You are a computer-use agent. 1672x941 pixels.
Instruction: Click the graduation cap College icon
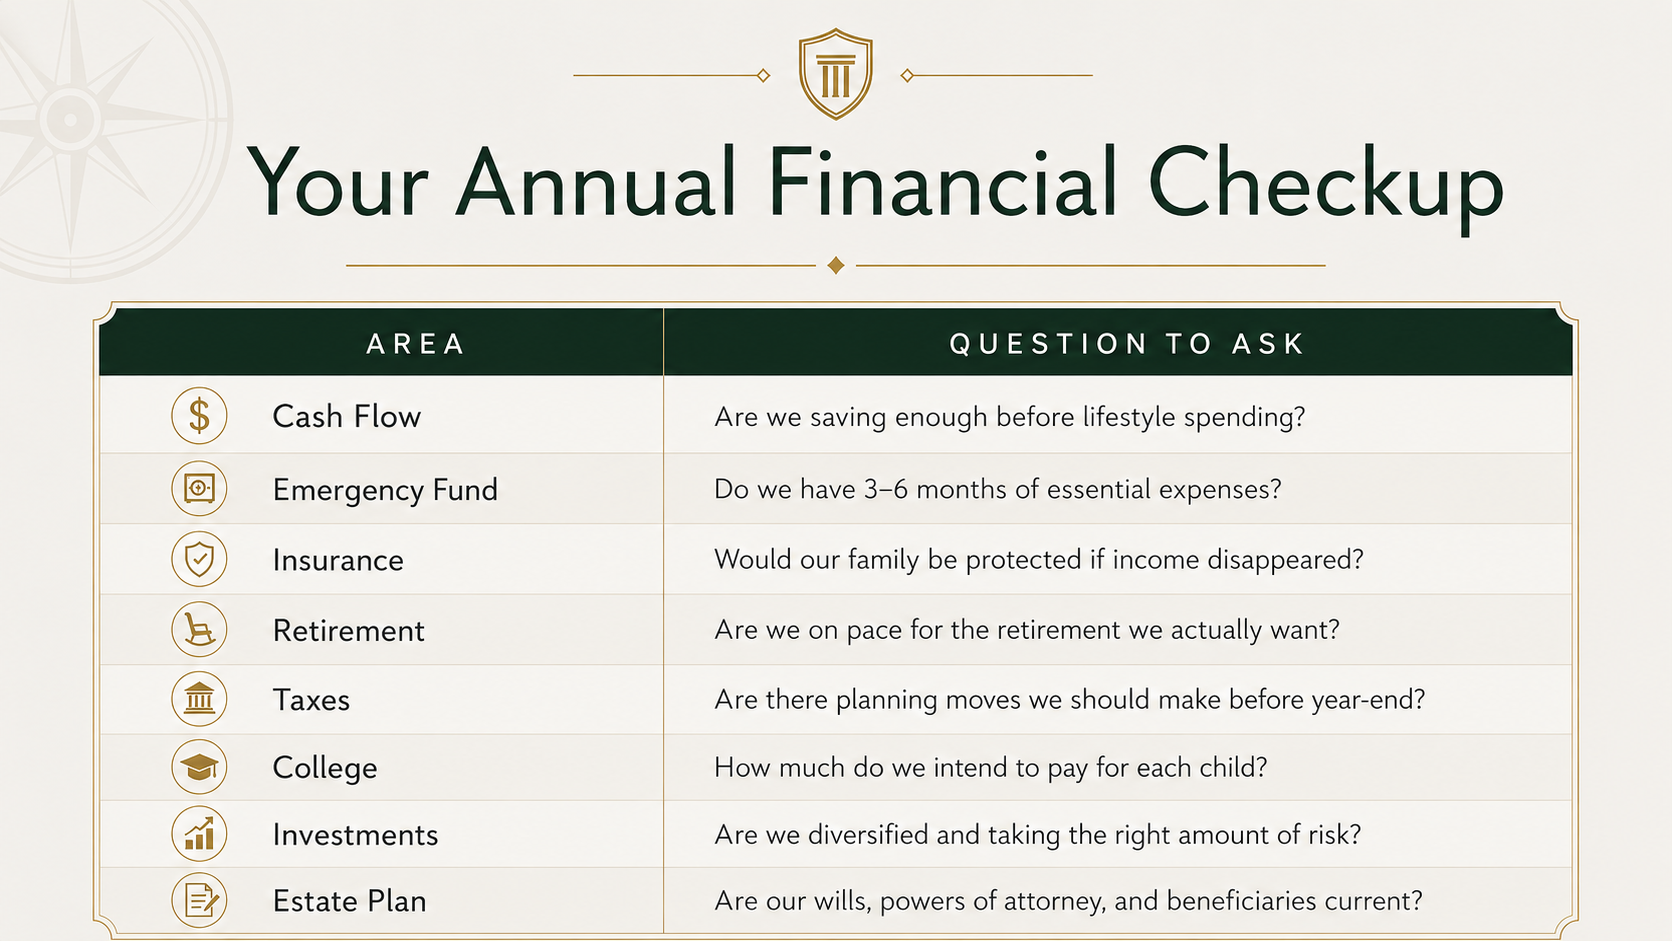point(199,767)
